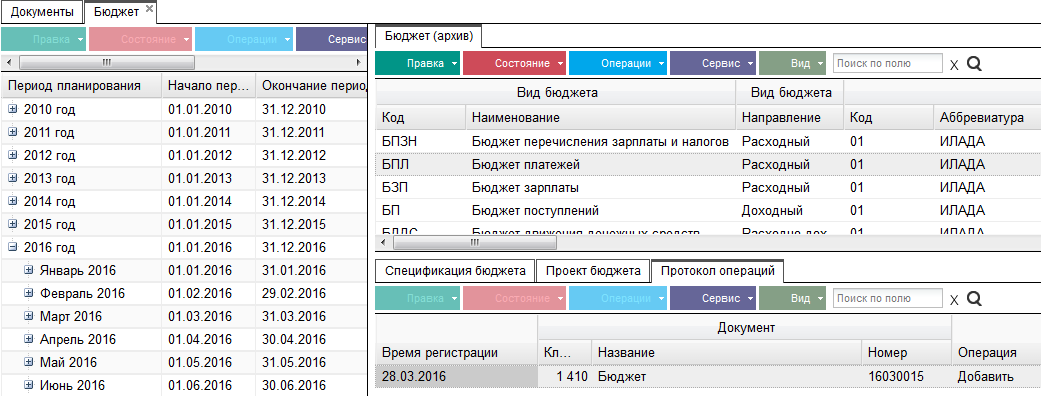
Task: Click the search magnifier icon in Протокол операций toolbar
Action: [x=974, y=299]
